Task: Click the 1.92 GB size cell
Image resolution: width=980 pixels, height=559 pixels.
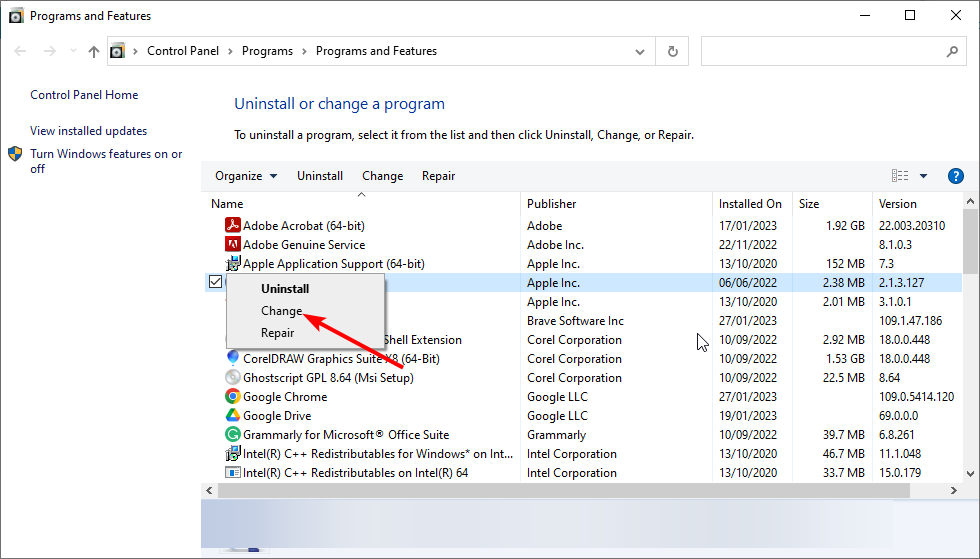Action: click(x=845, y=225)
